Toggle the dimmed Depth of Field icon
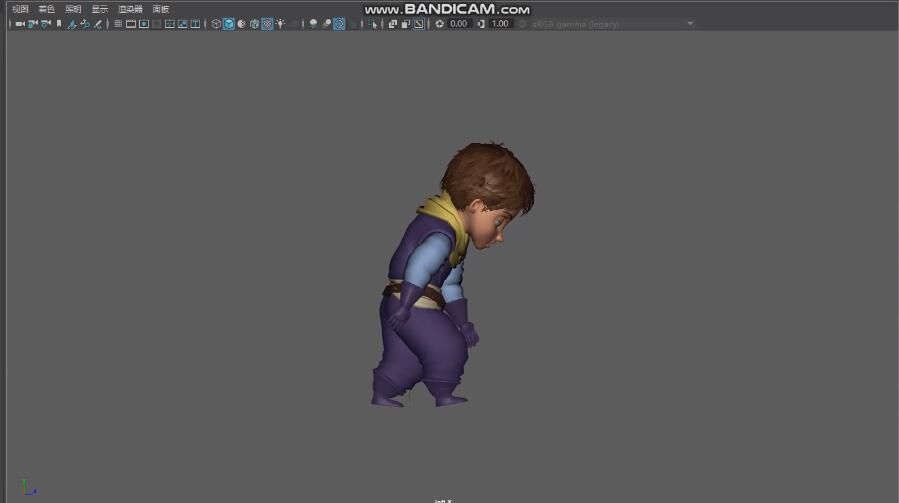Image resolution: width=899 pixels, height=503 pixels. pyautogui.click(x=353, y=24)
